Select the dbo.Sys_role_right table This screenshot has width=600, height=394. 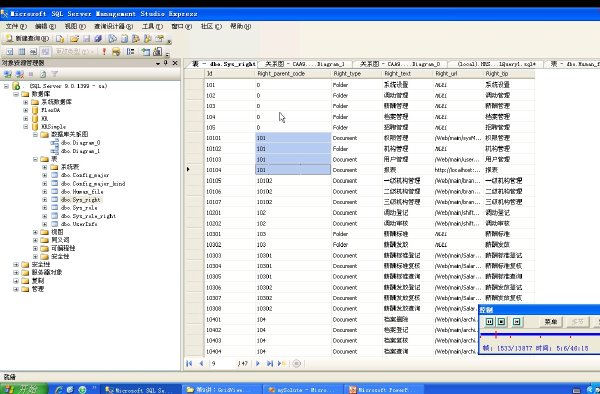88,216
